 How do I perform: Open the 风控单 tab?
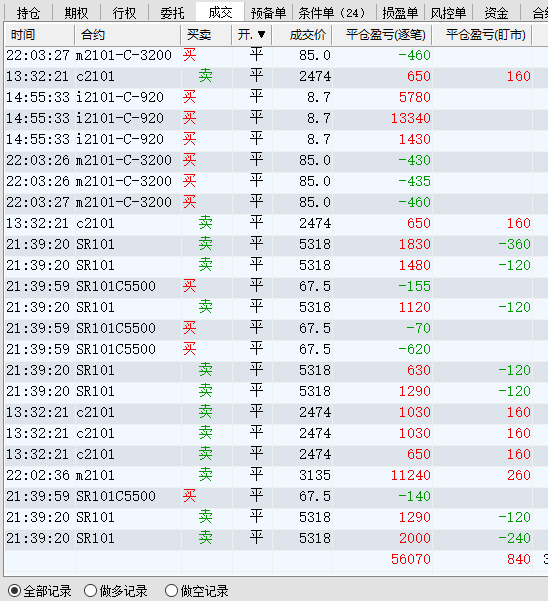(x=448, y=13)
